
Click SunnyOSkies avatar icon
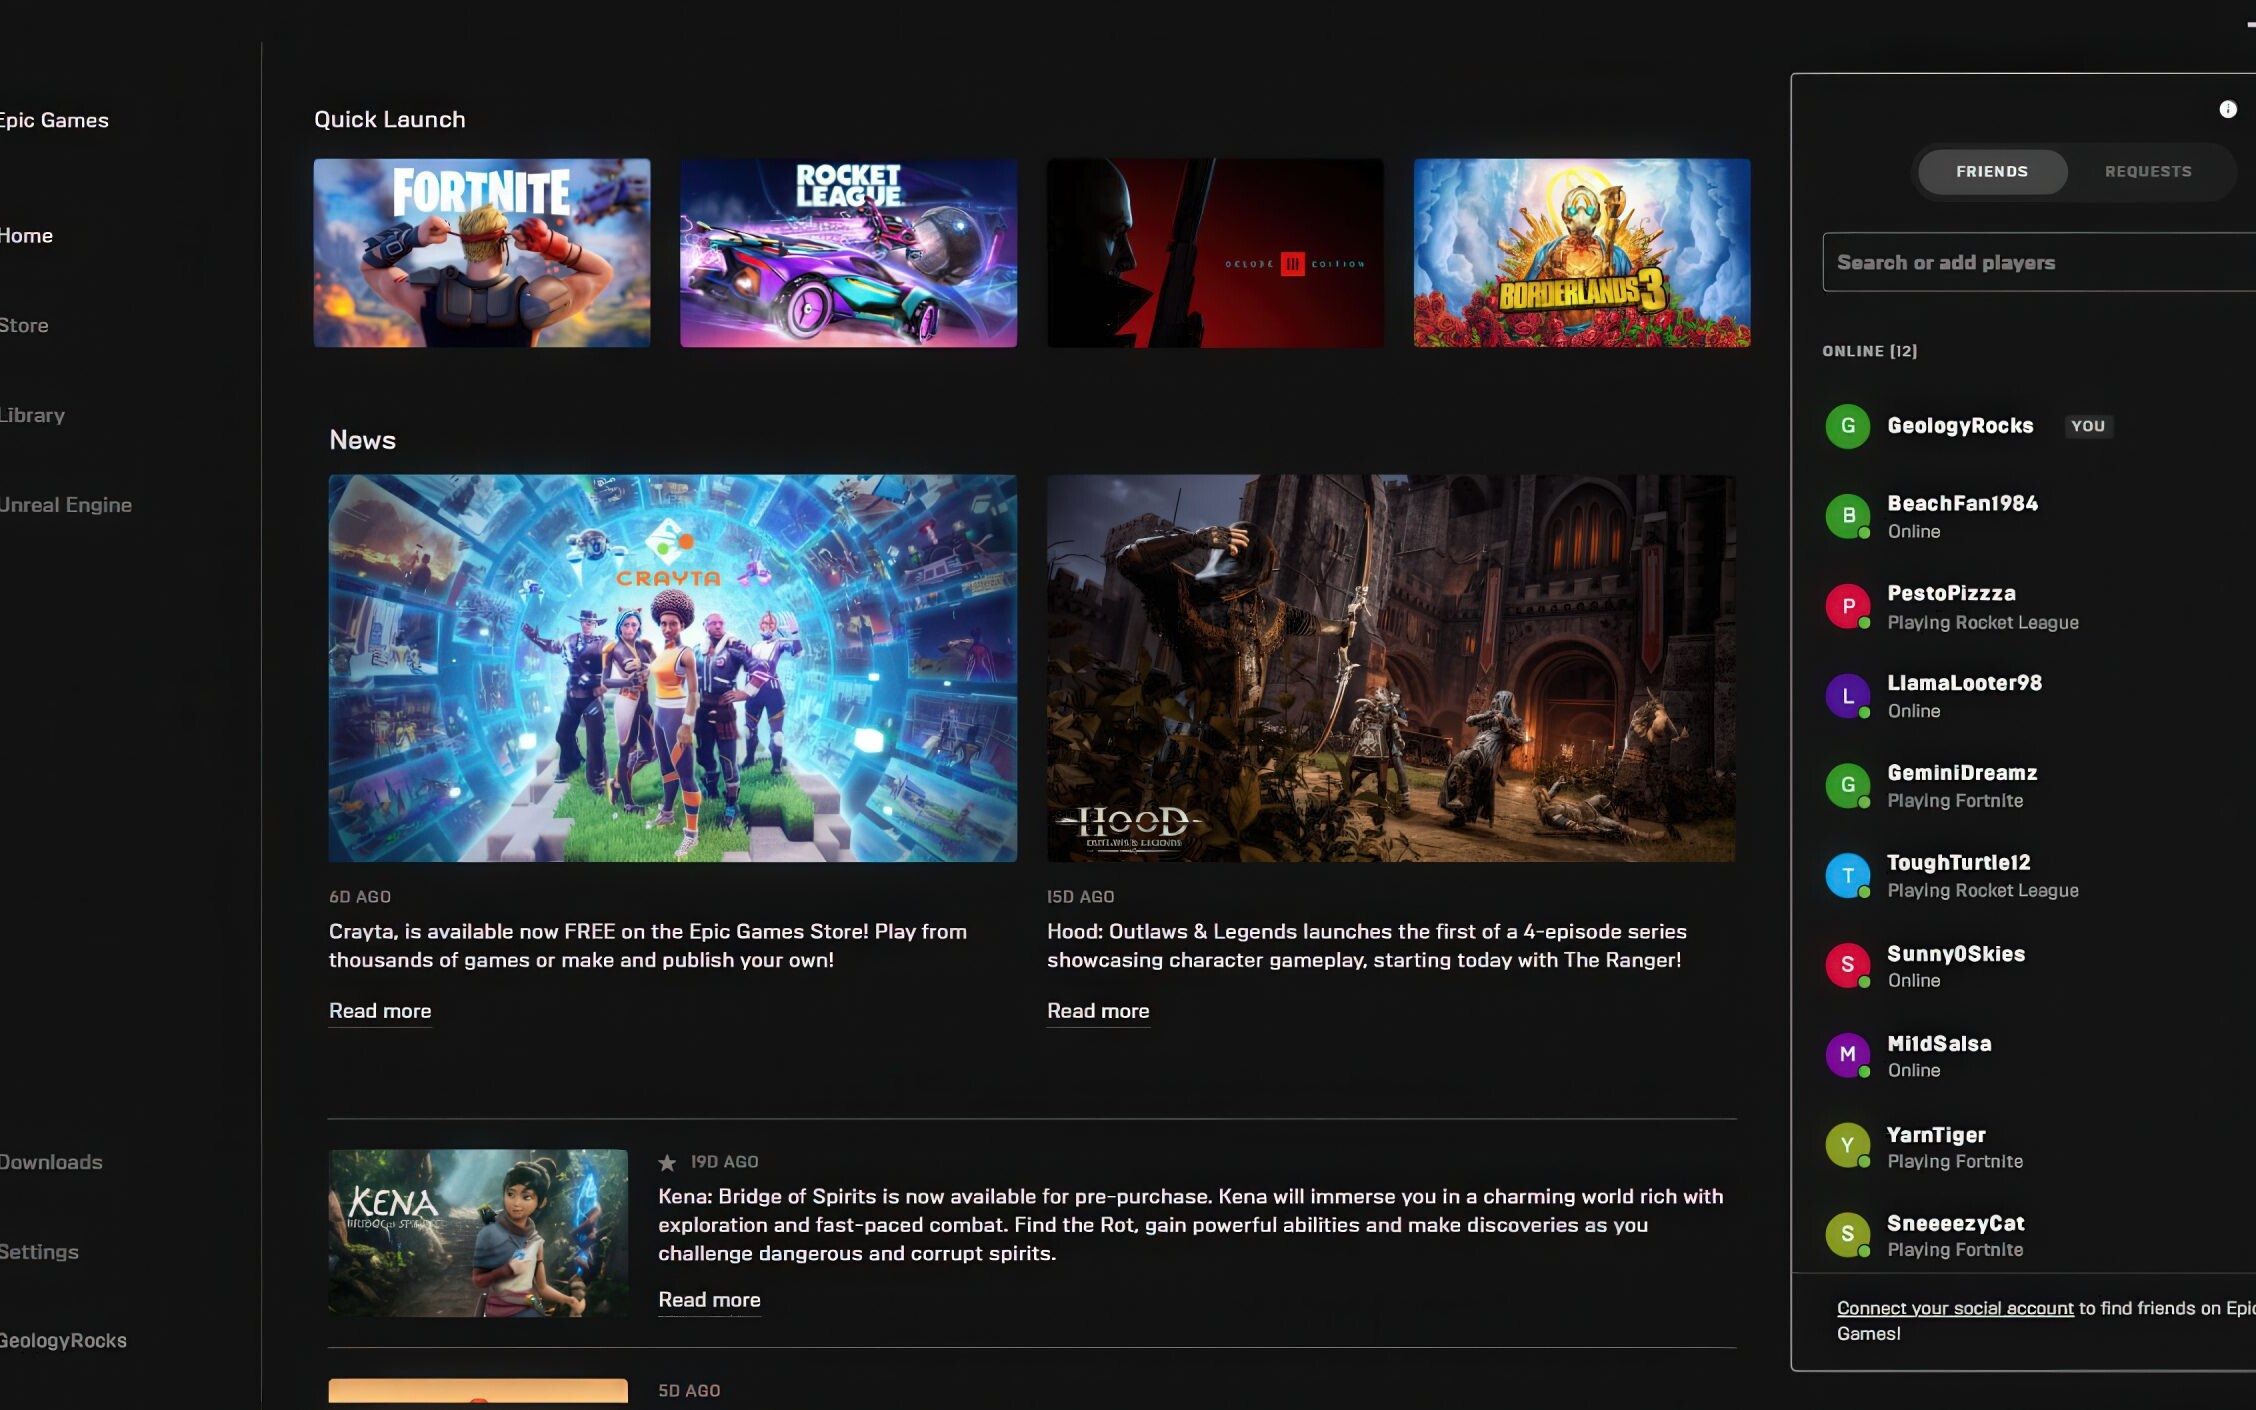point(1847,965)
